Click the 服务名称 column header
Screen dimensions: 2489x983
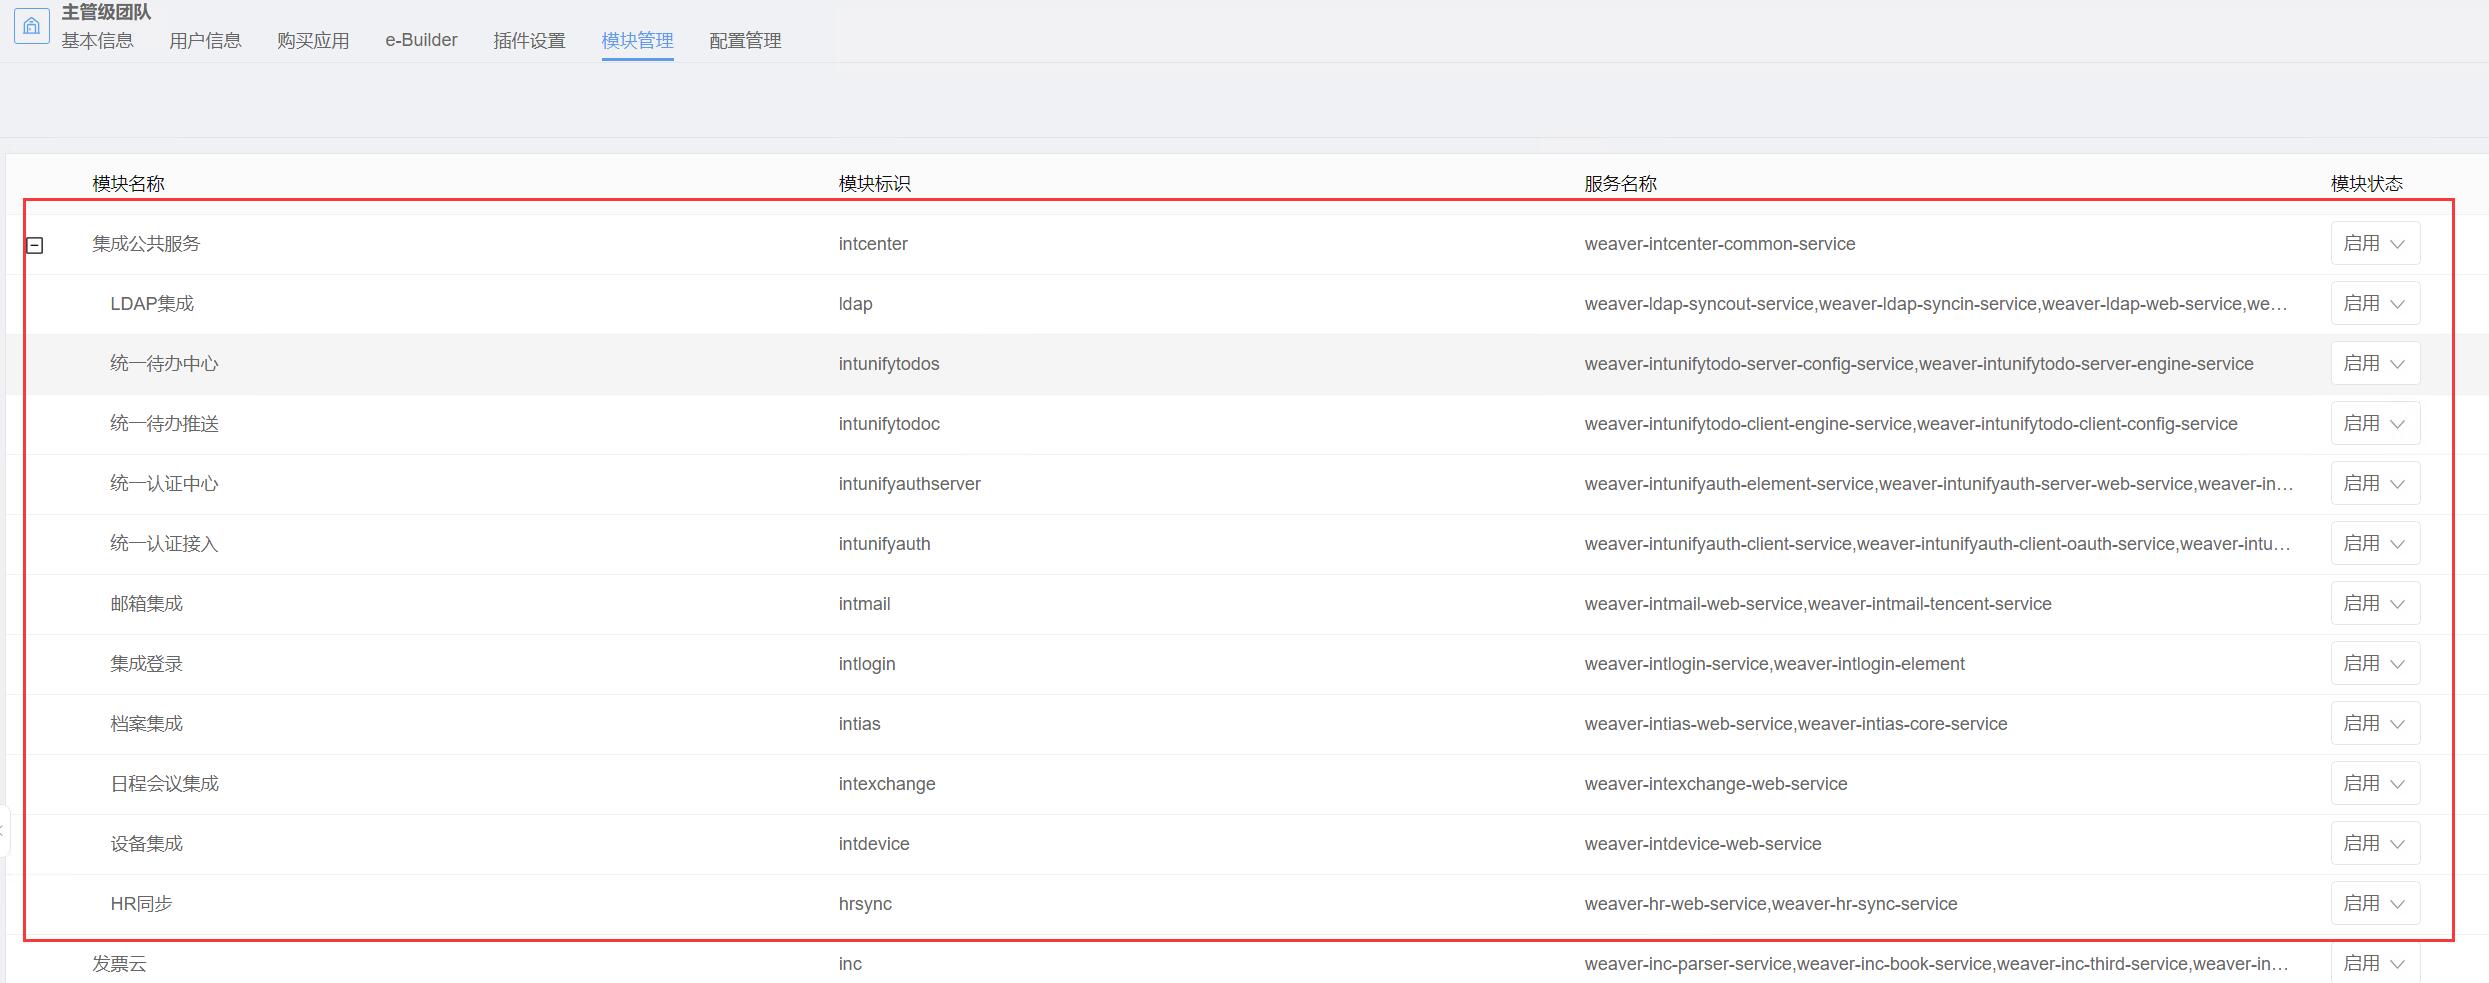[1620, 184]
